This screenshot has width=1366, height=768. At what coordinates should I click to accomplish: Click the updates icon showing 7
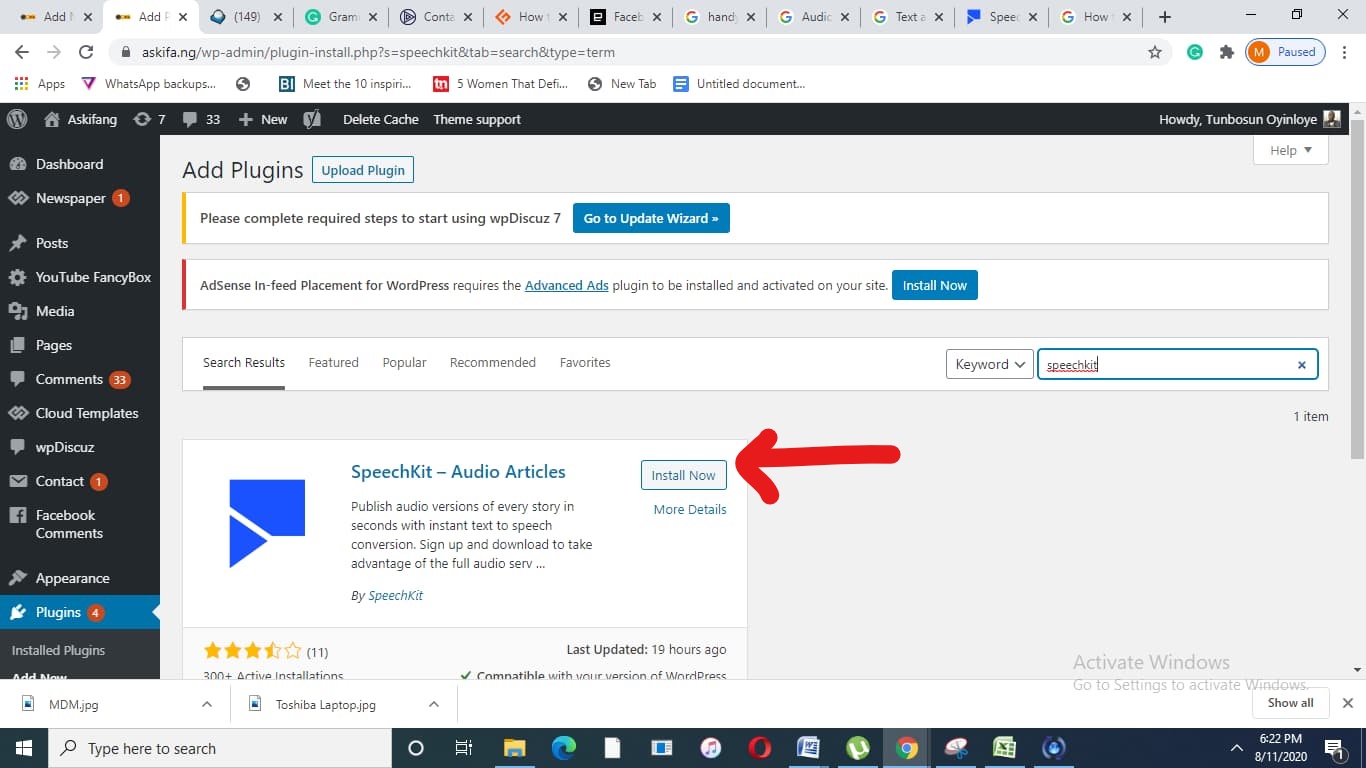[x=148, y=119]
